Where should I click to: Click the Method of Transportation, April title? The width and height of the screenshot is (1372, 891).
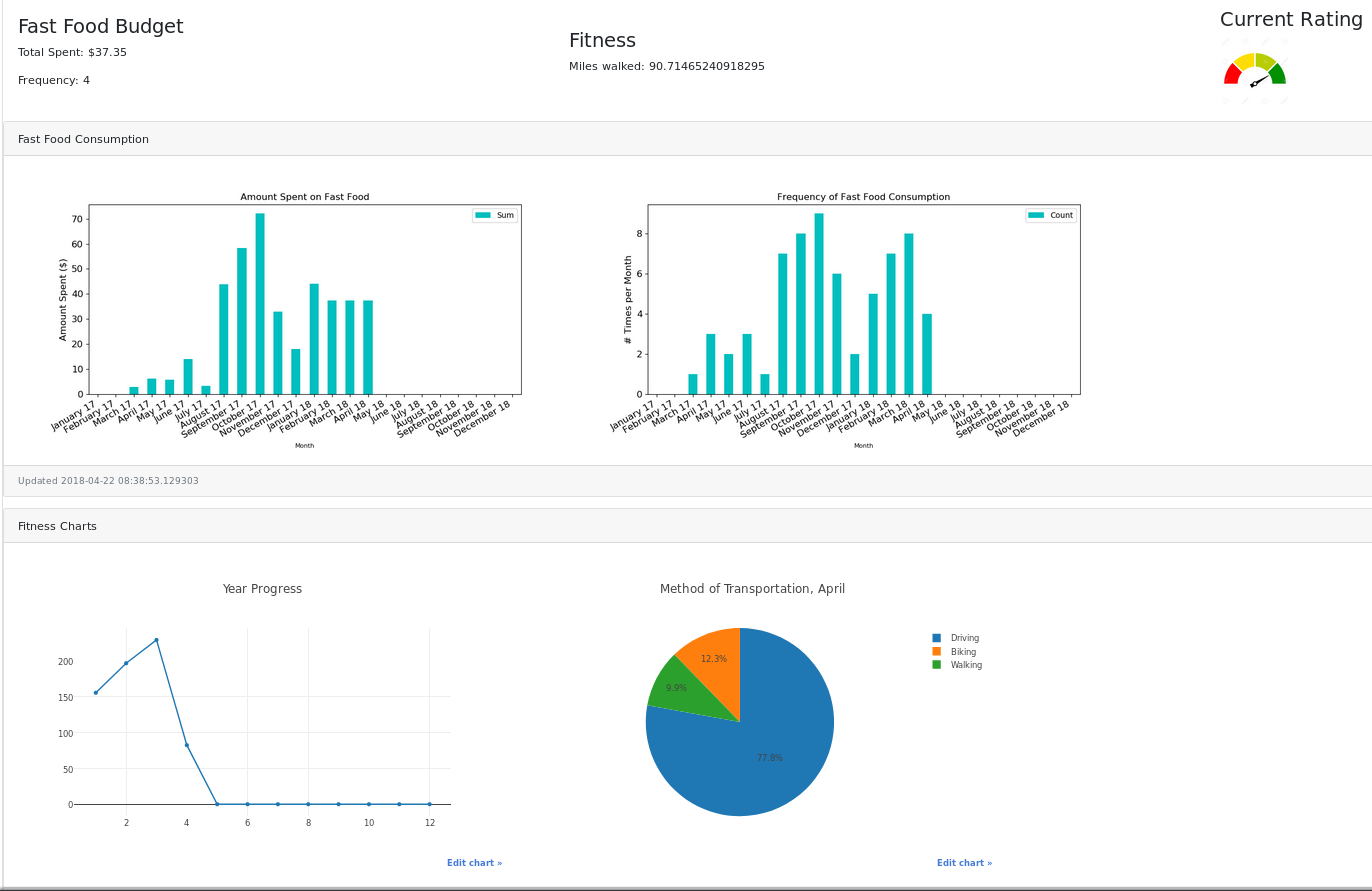coord(752,589)
